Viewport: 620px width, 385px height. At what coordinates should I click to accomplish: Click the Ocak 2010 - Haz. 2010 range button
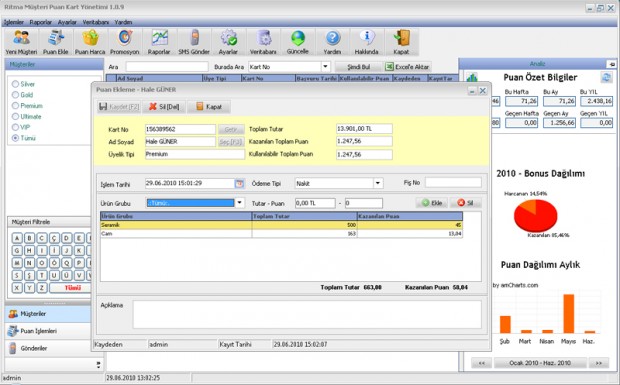[x=540, y=363]
